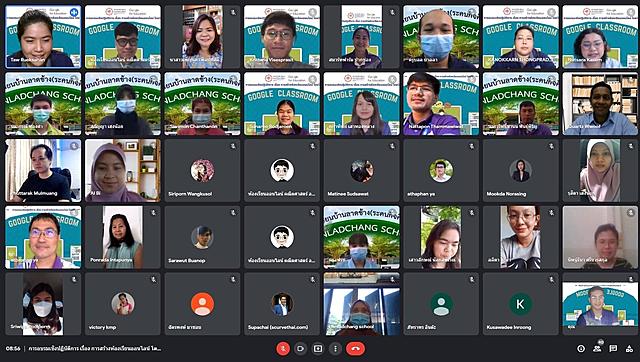Click athaphan ya's profile avatar
Screen dimensions: 640x362
pyautogui.click(x=441, y=170)
